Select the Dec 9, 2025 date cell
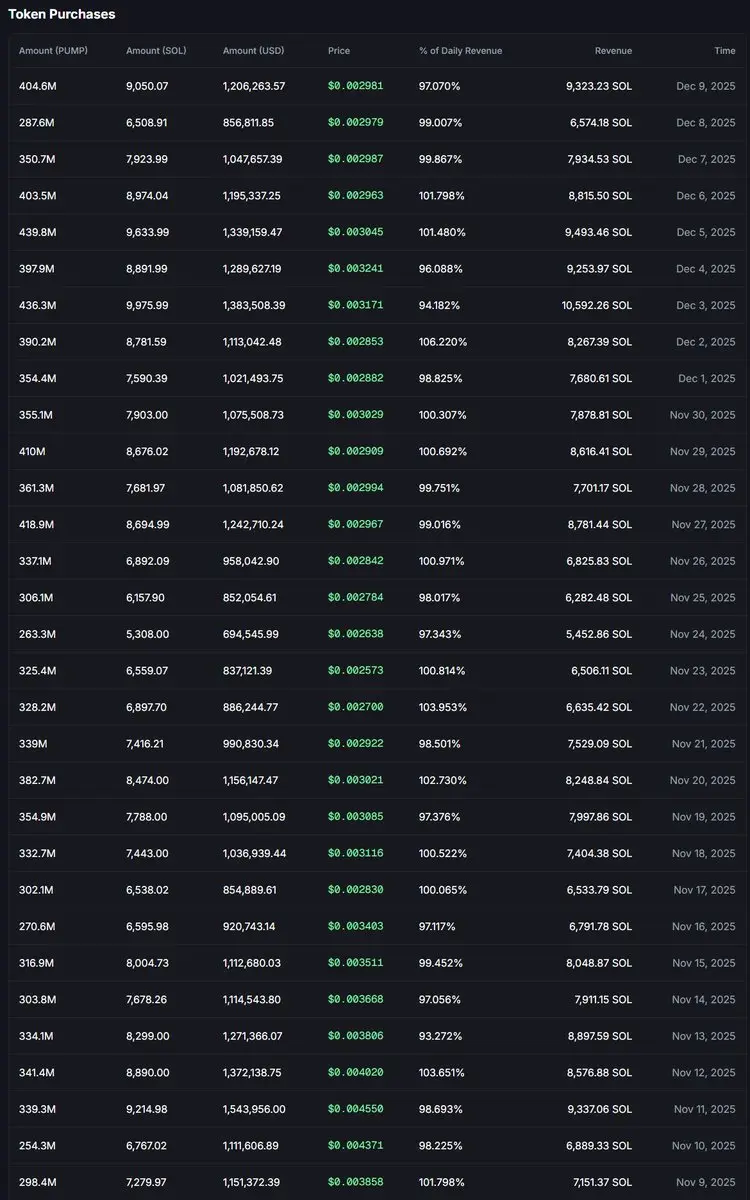The image size is (750, 1200). coord(705,86)
